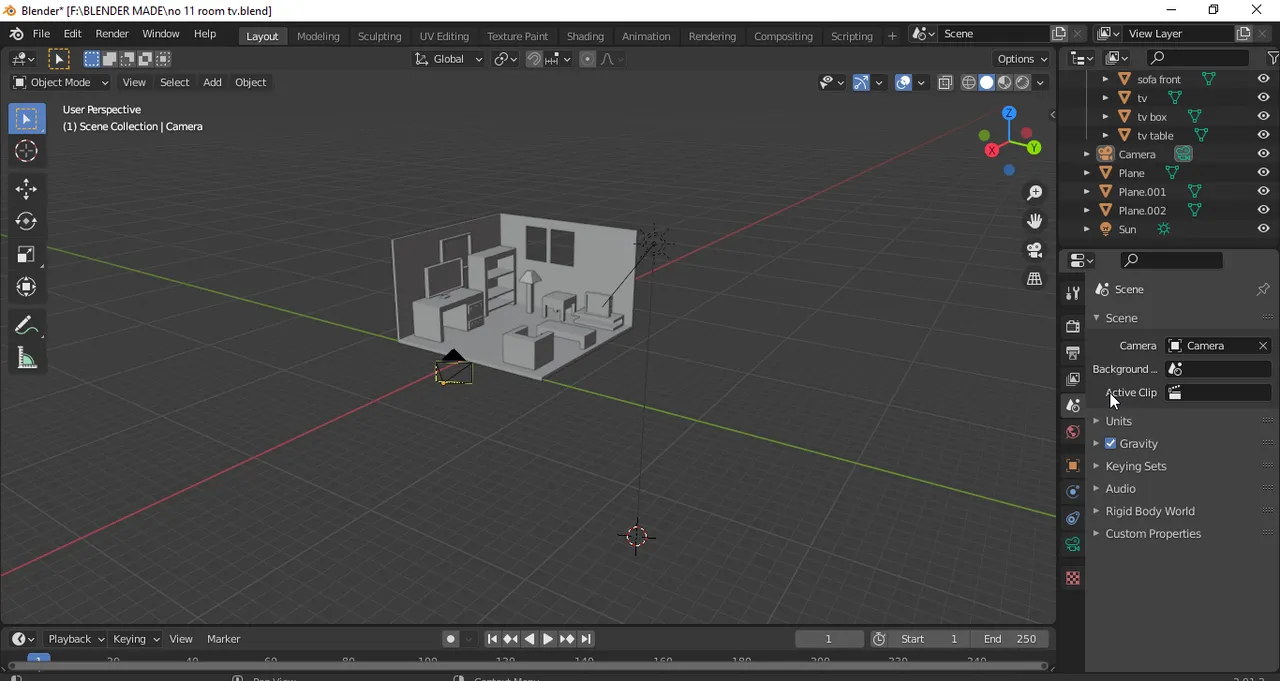Open the green Camera data properties tab
The image size is (1280, 681).
(1073, 545)
